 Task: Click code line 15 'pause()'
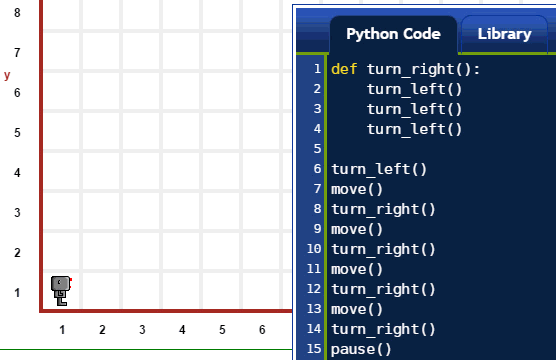click(361, 349)
